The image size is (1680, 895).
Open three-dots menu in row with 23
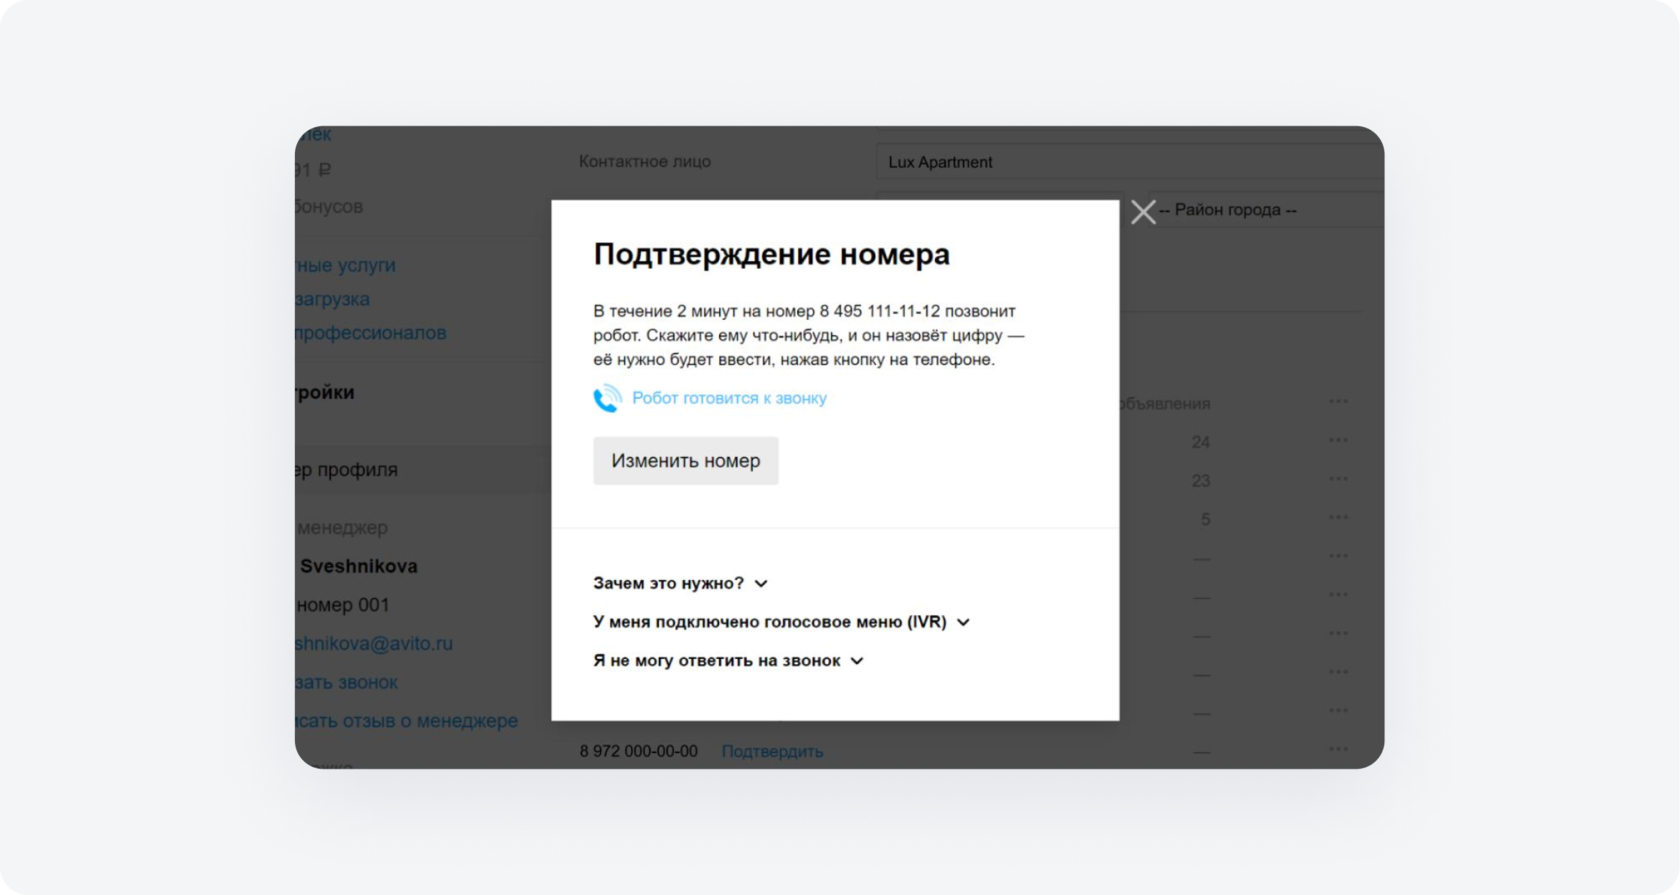[x=1338, y=479]
